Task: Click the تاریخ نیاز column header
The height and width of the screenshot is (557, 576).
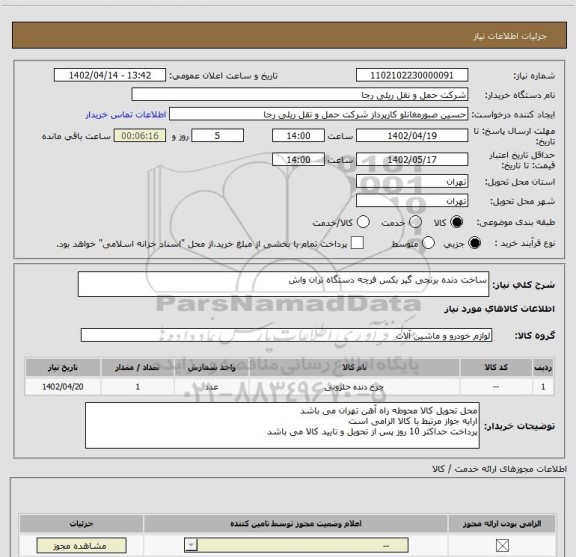Action: (63, 367)
